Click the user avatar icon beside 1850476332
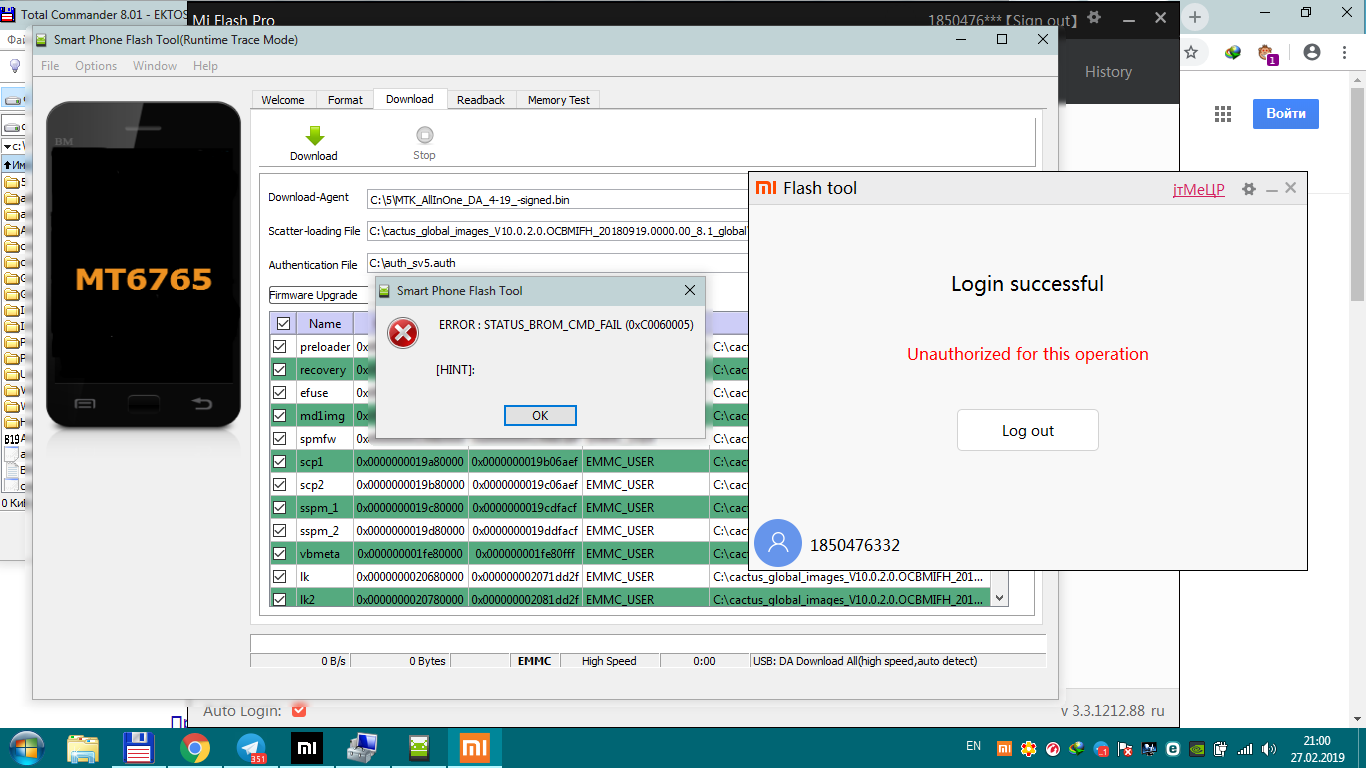 coord(778,544)
